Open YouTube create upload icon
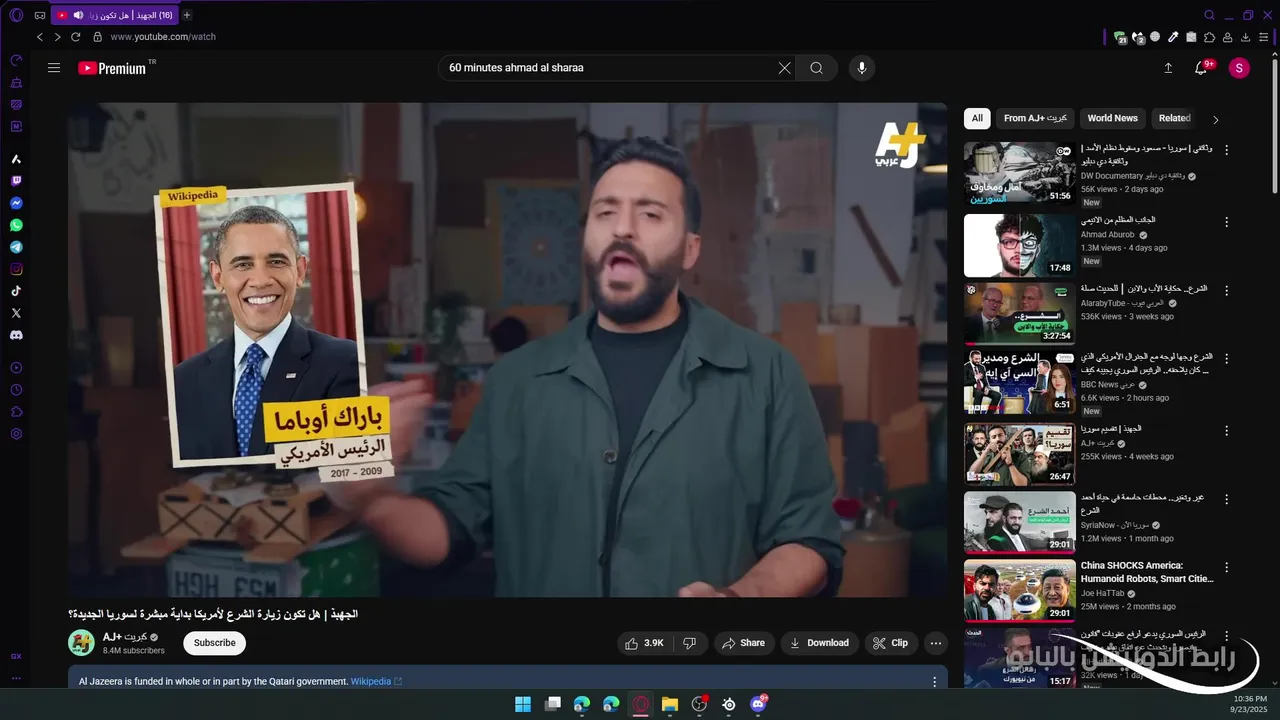The image size is (1280, 720). [1168, 68]
